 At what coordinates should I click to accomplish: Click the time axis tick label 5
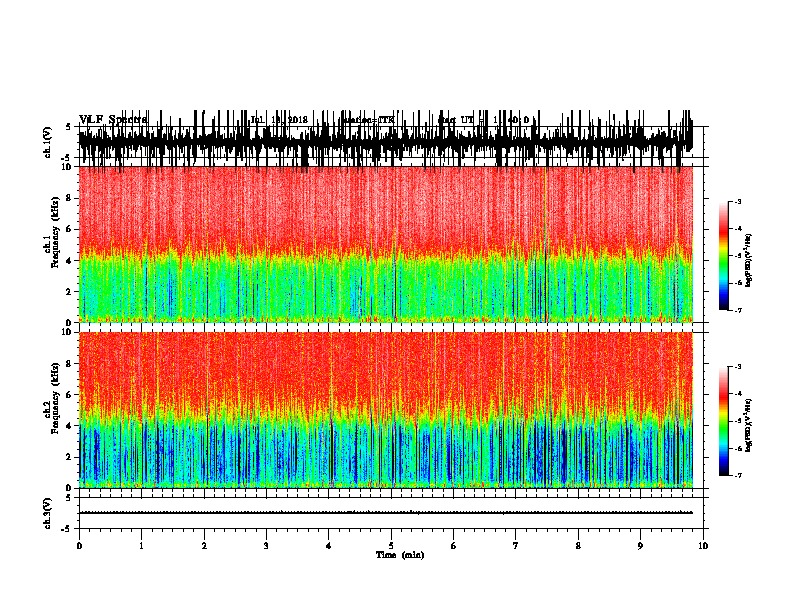[391, 546]
